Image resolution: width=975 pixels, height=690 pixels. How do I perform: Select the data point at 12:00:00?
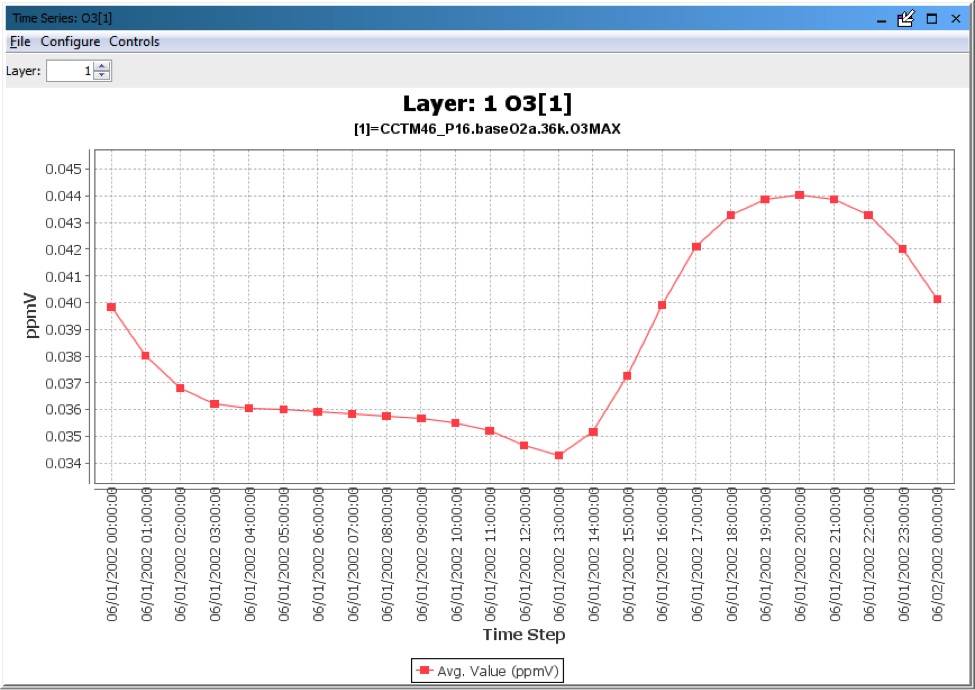pos(524,445)
